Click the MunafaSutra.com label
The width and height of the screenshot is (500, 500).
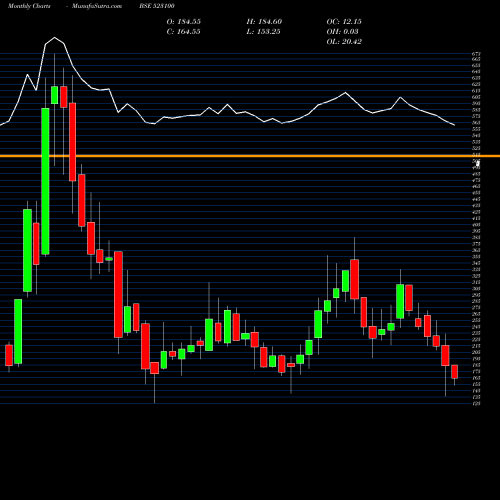97,6
